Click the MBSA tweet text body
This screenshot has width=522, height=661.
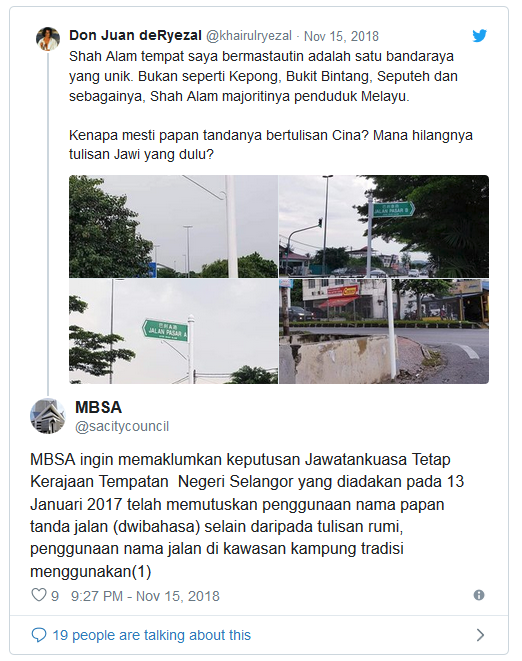(247, 515)
